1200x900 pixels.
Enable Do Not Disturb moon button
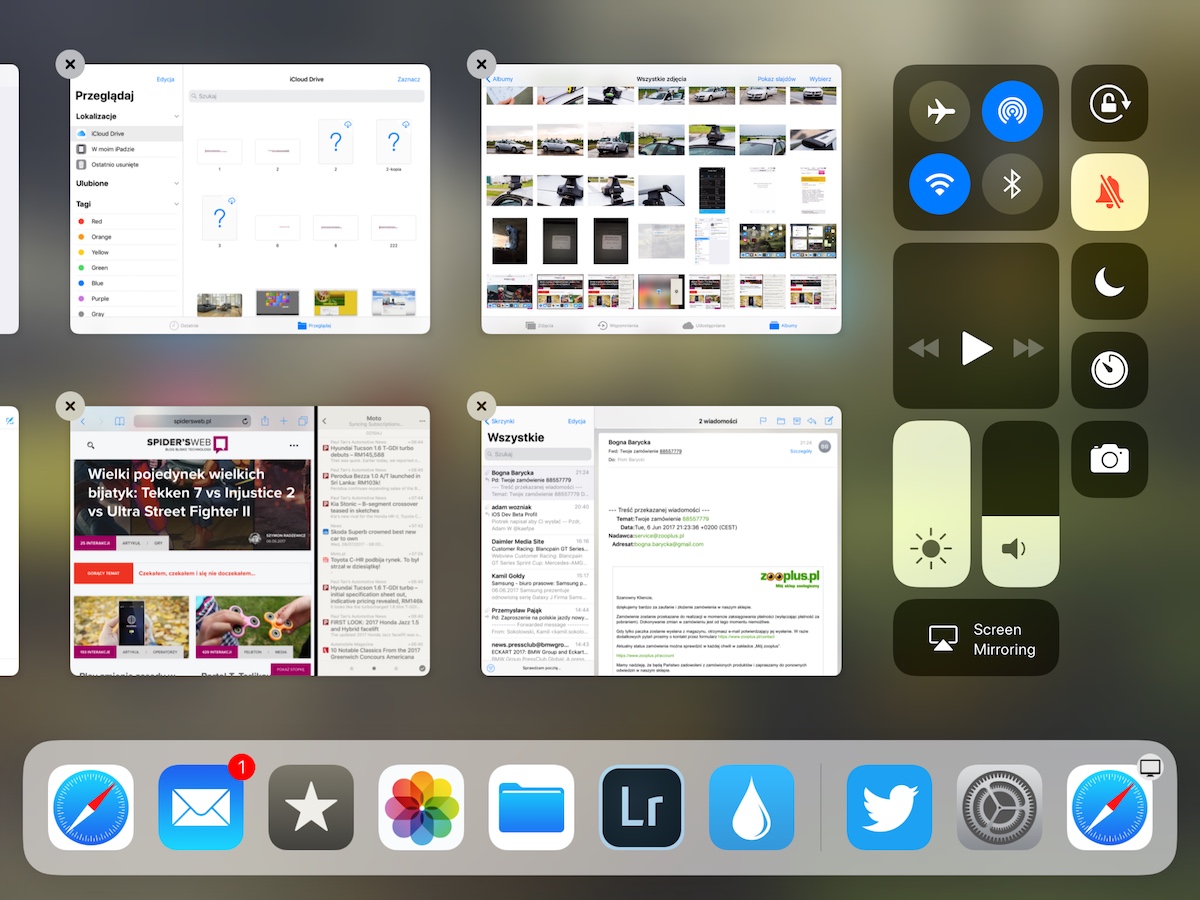[x=1110, y=281]
